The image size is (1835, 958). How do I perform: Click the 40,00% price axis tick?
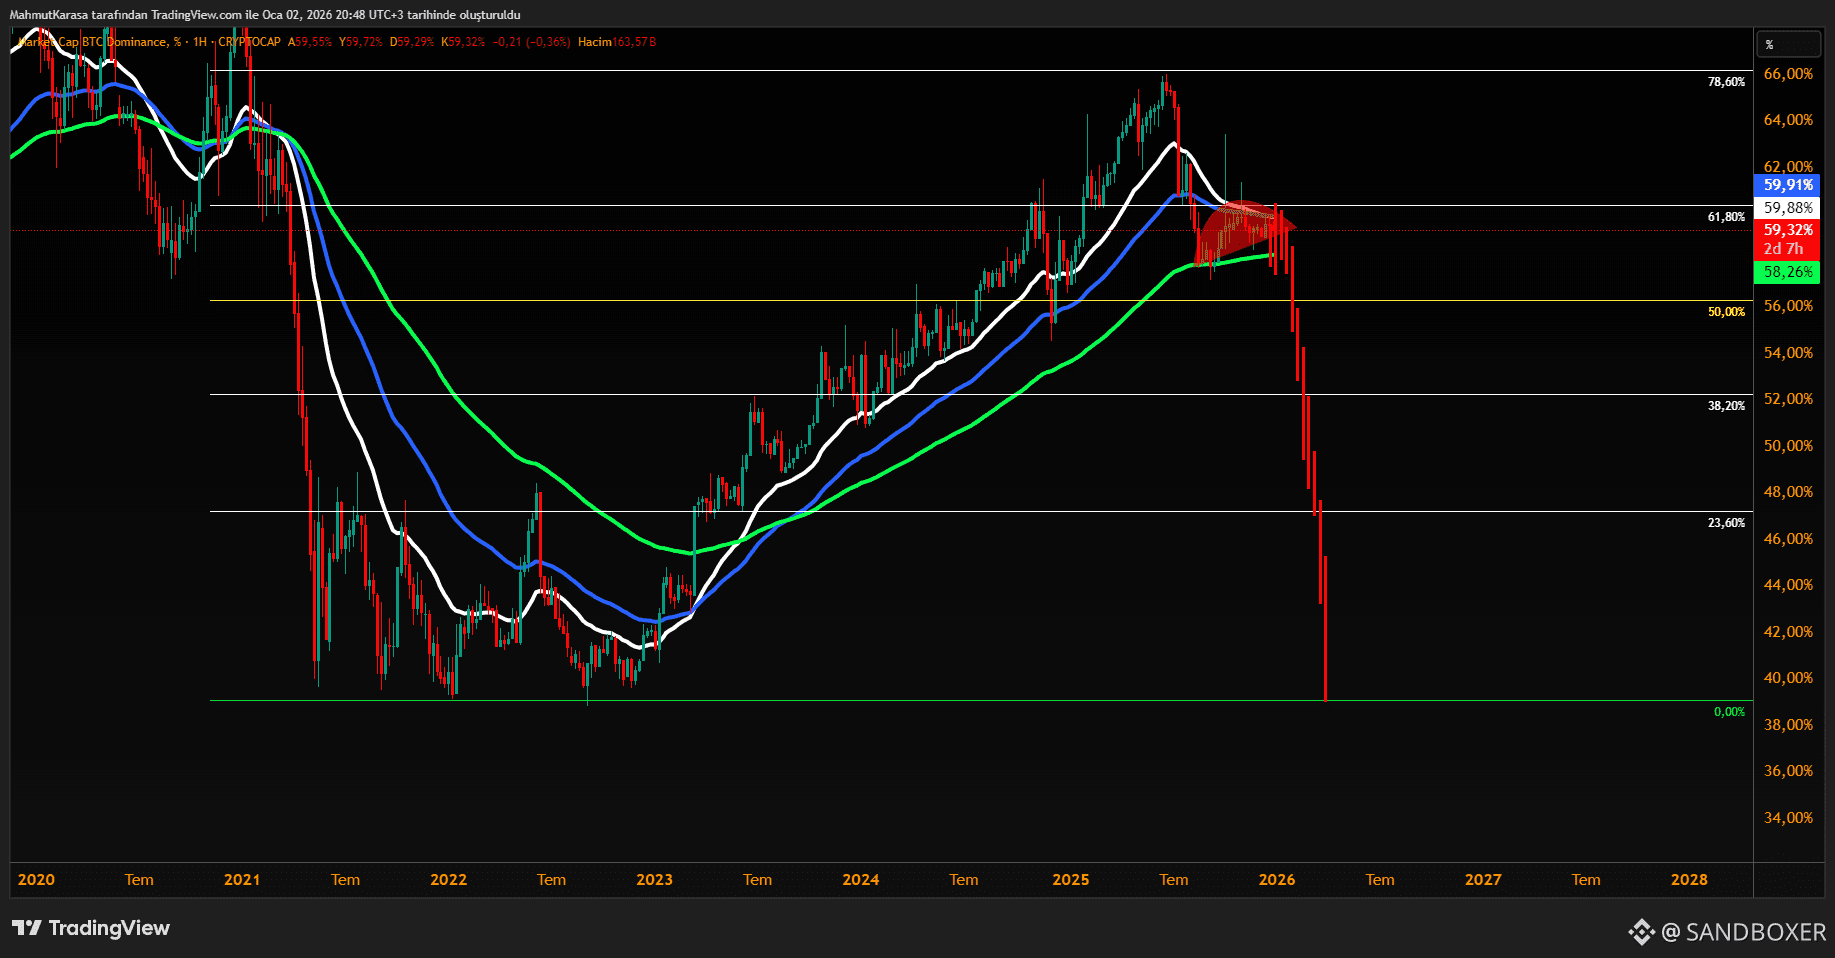[x=1788, y=678]
